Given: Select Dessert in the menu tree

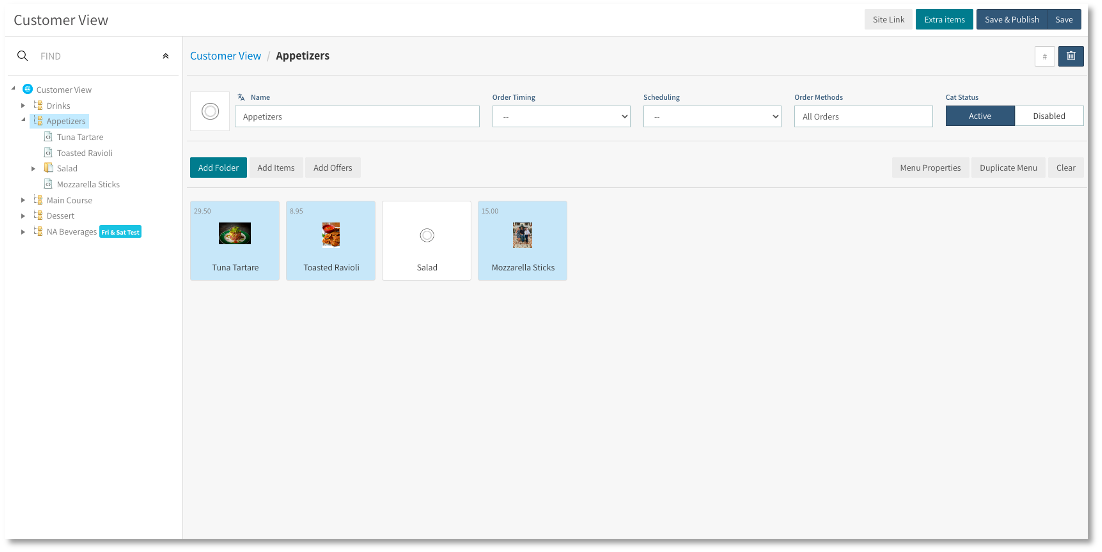Looking at the screenshot, I should tap(60, 216).
